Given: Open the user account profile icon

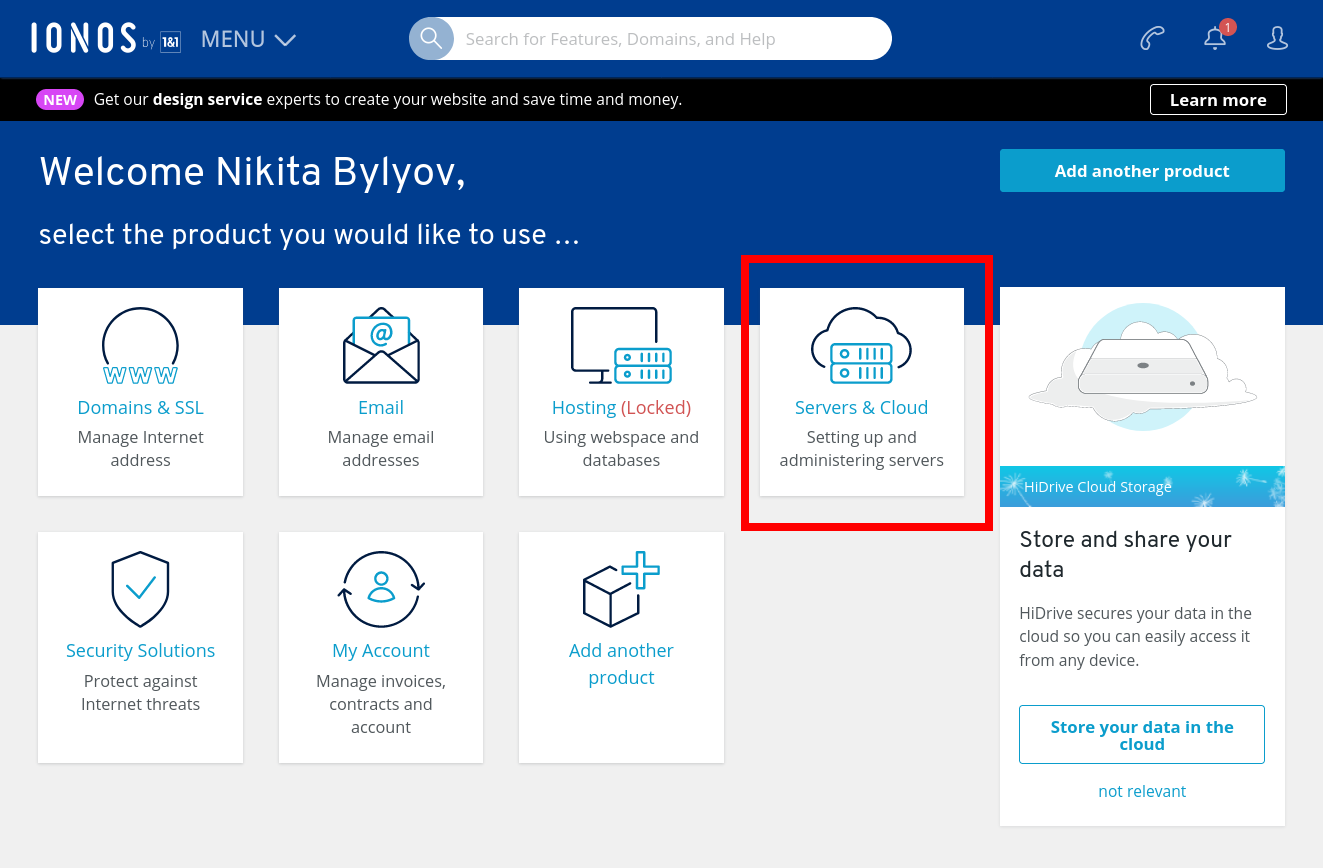Looking at the screenshot, I should [x=1277, y=38].
